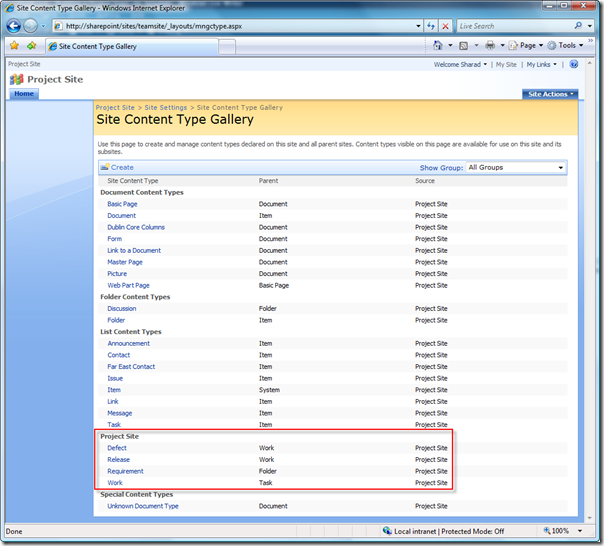
Task: Open the Dublin Core Columns content type
Action: coord(136,227)
